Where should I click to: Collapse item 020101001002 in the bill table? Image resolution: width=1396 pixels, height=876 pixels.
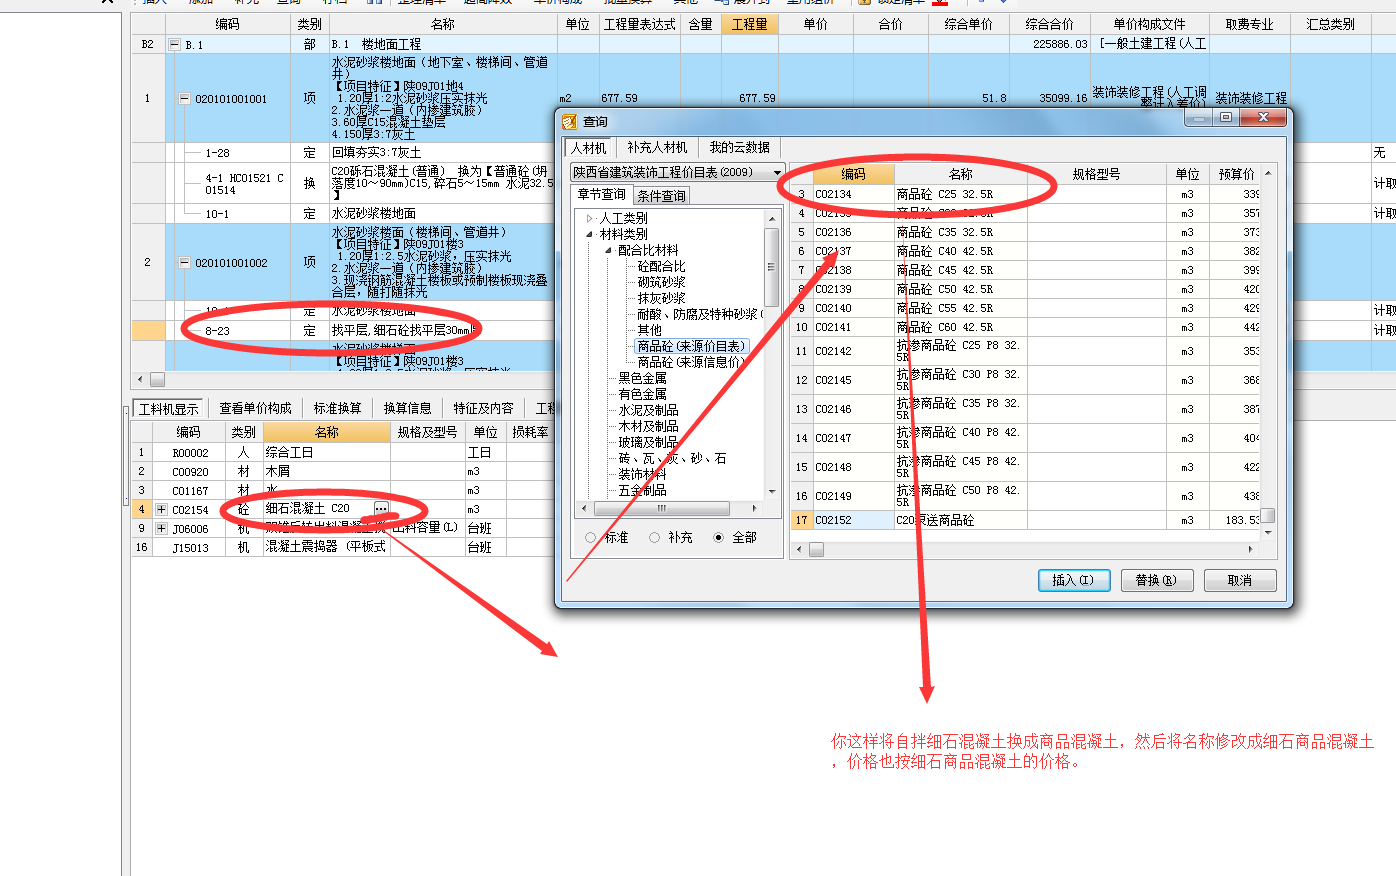(x=184, y=263)
